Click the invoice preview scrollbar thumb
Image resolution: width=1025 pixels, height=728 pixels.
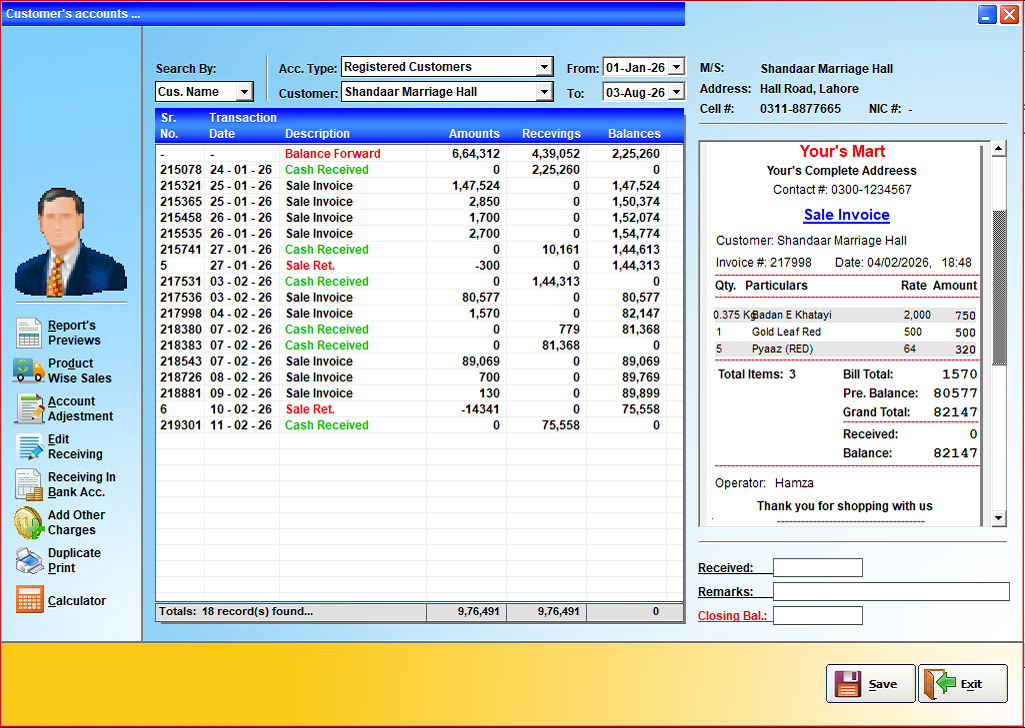tap(998, 288)
